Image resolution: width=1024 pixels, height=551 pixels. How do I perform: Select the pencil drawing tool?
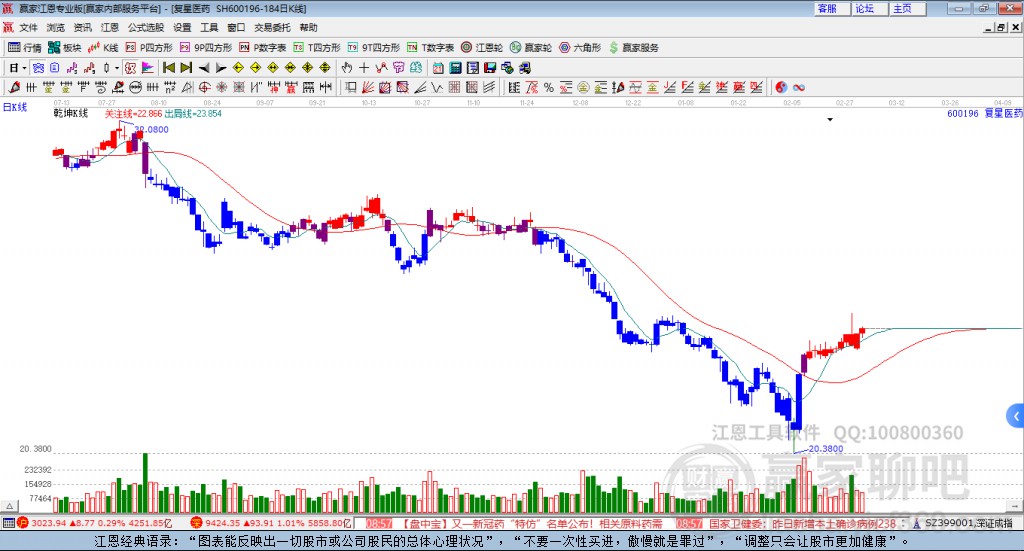14,87
